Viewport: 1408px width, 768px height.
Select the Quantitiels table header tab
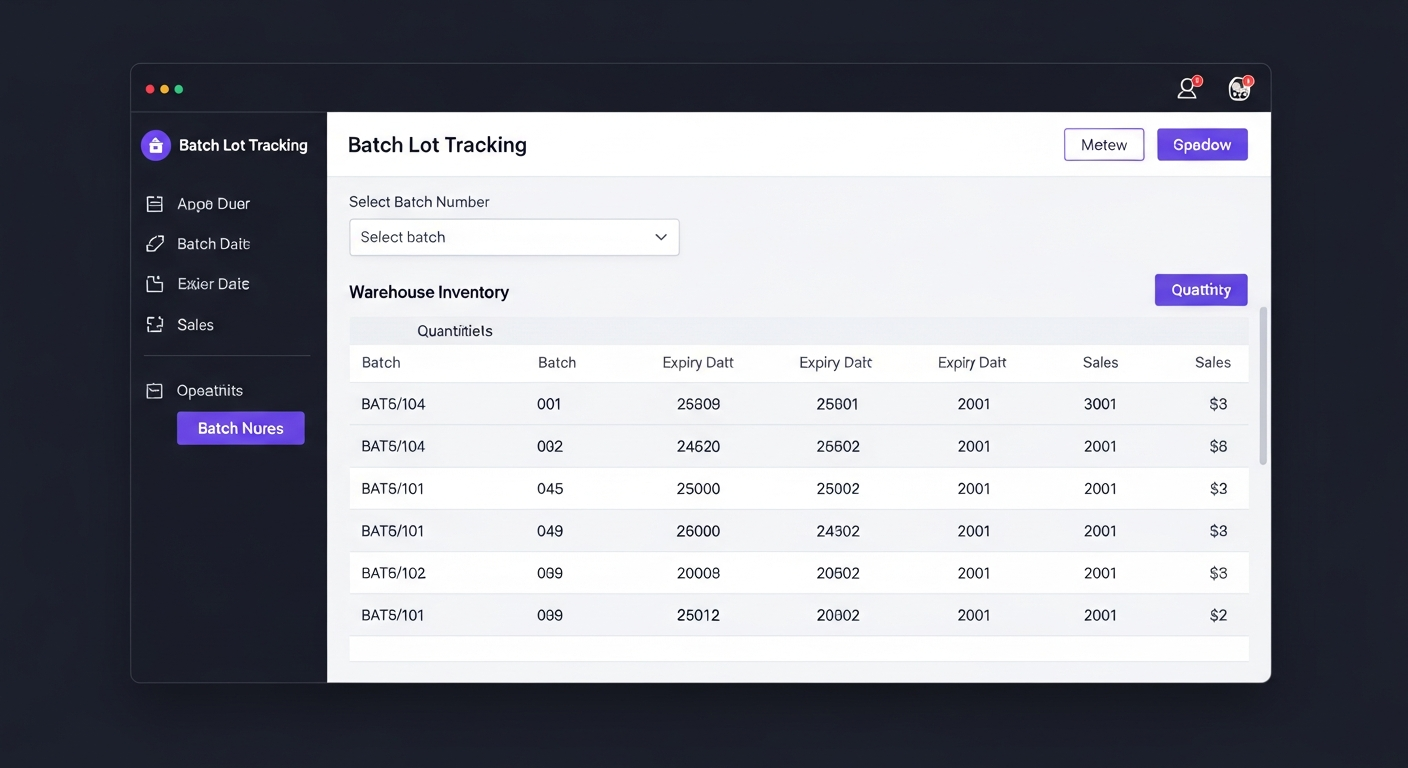coord(455,330)
